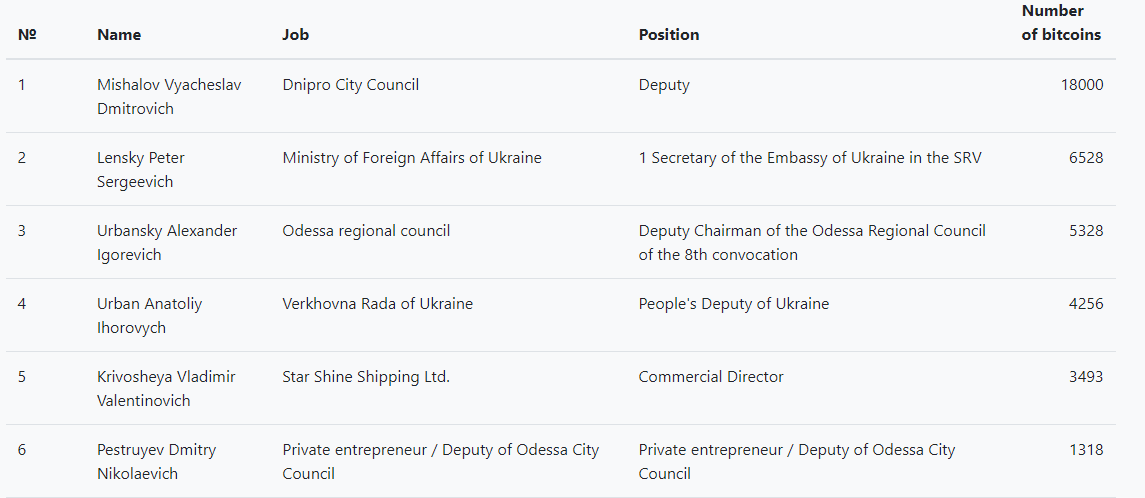The image size is (1145, 498).
Task: Click the 6528 bitcoins value
Action: pyautogui.click(x=1085, y=158)
